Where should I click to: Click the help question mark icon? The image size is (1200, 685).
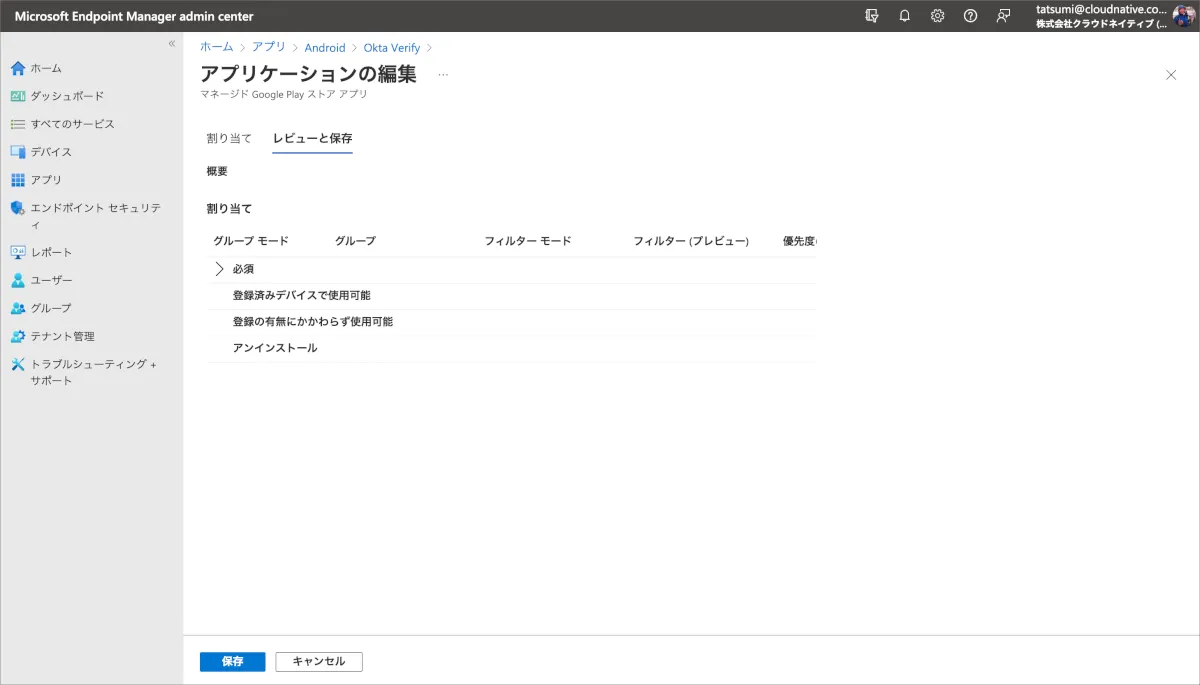pyautogui.click(x=970, y=16)
